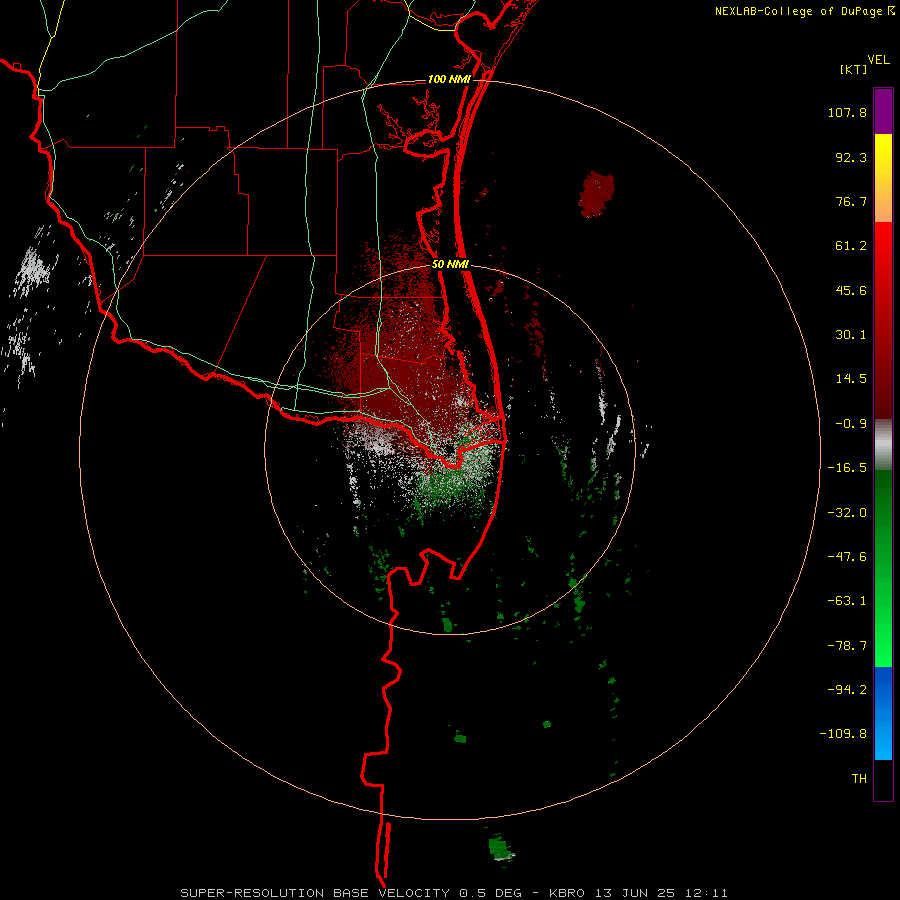Click the black TH segment of the color bar
Viewport: 900px width, 900px height.
pyautogui.click(x=883, y=780)
